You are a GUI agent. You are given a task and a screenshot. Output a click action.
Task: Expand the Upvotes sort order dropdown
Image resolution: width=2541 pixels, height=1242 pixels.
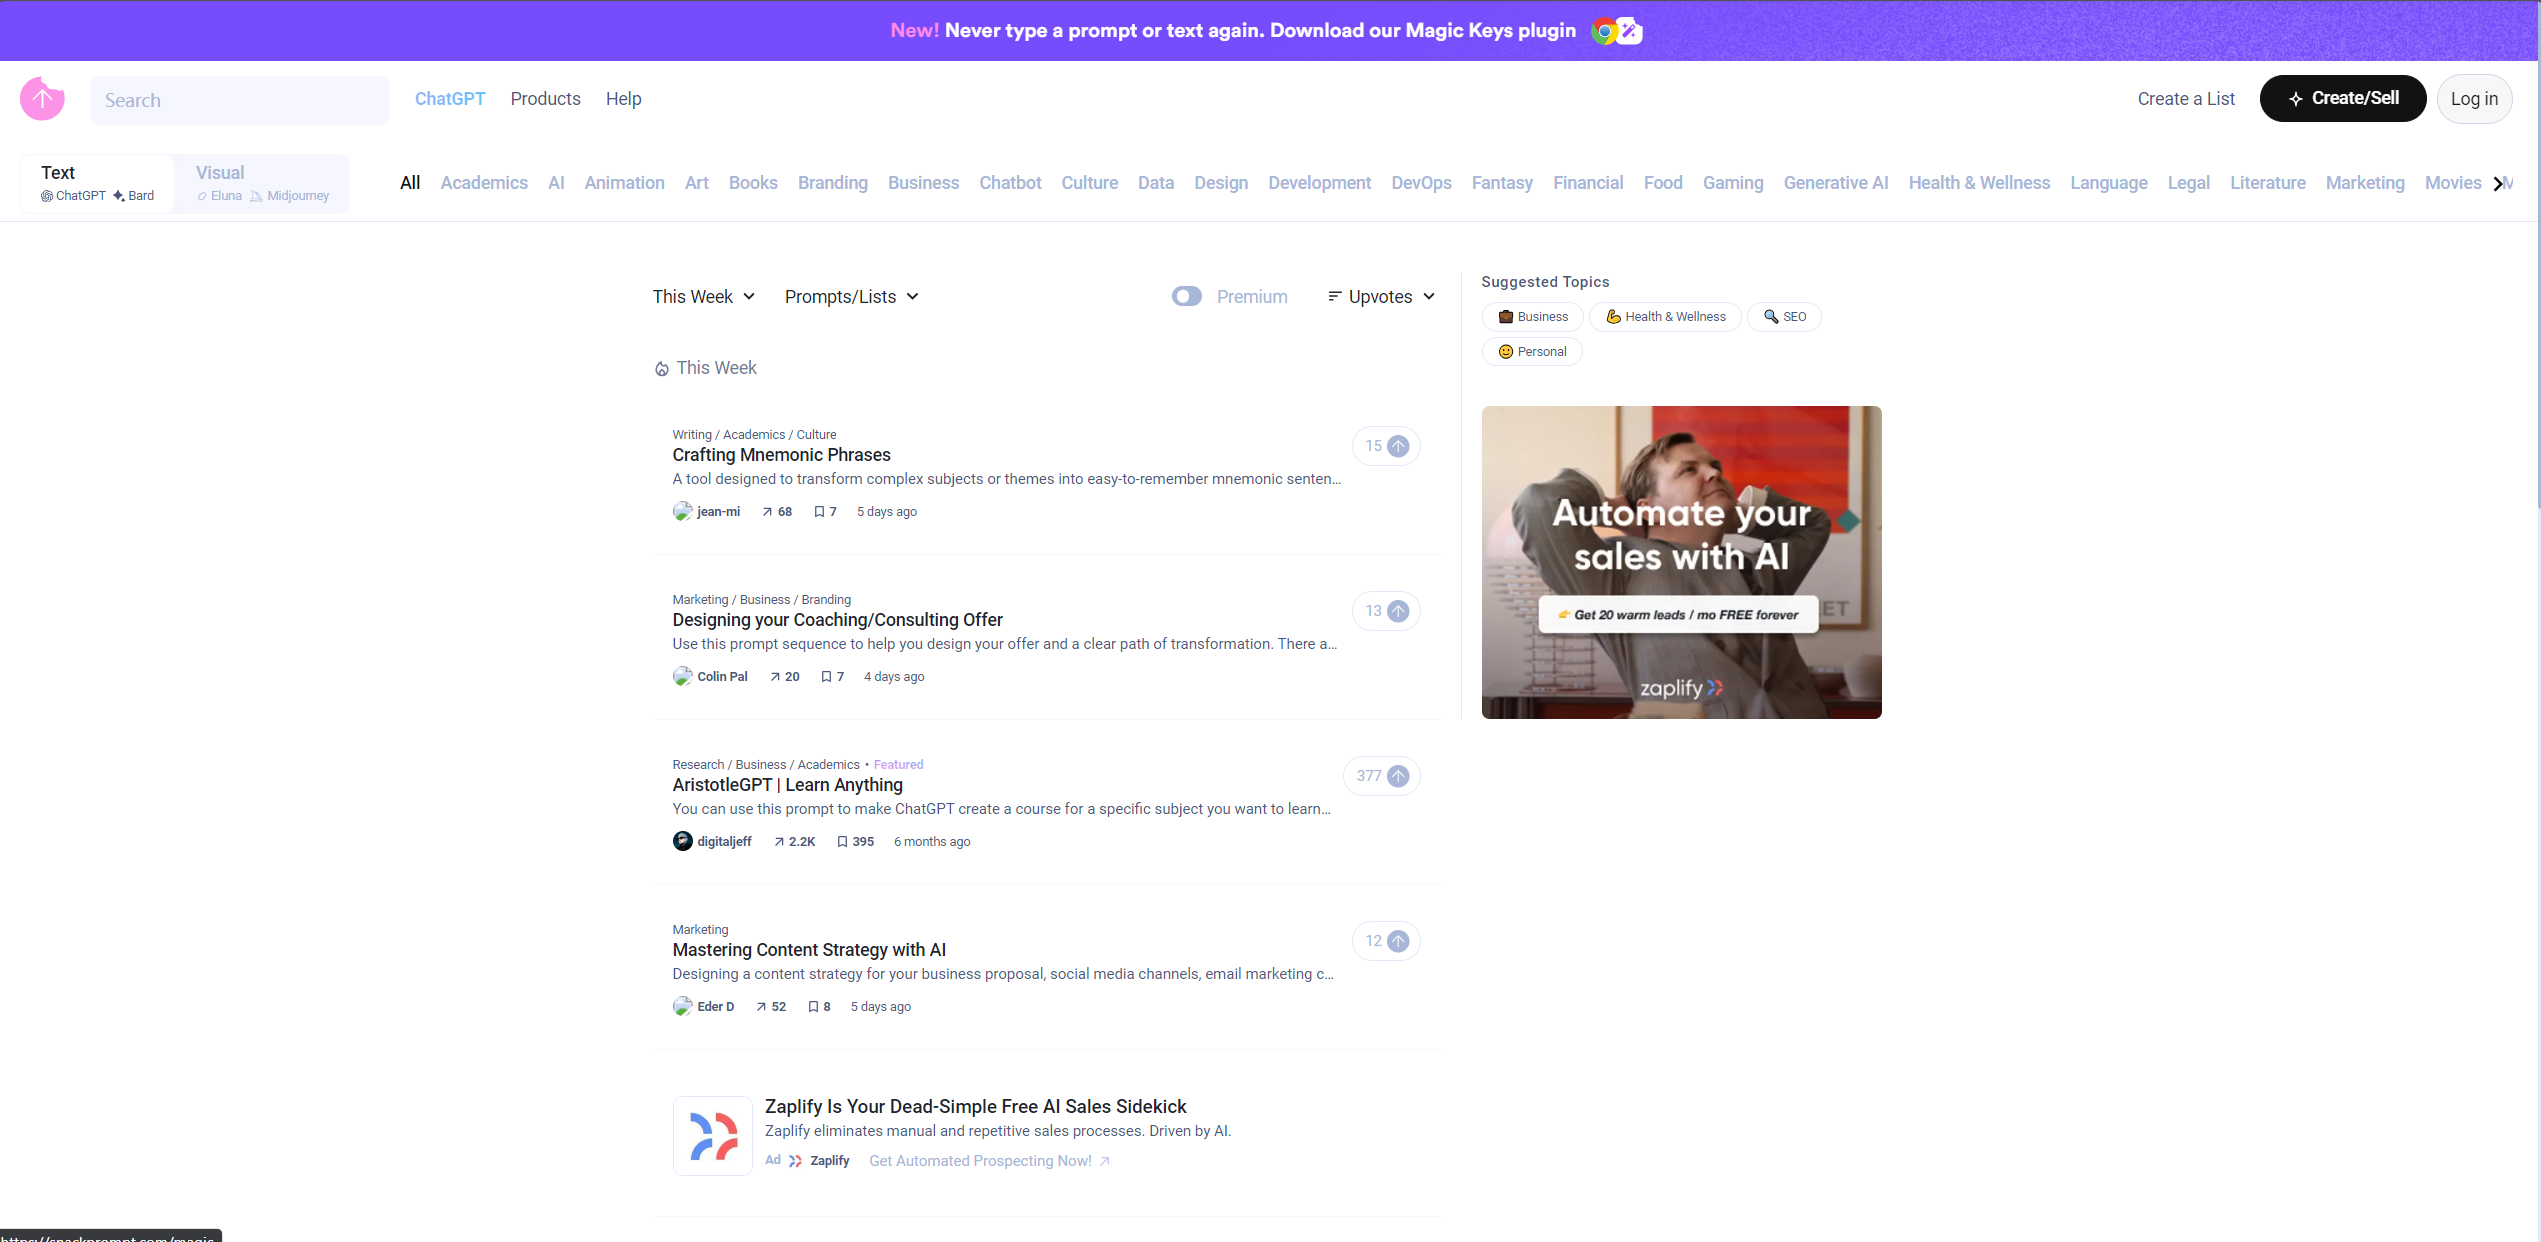pyautogui.click(x=1381, y=297)
